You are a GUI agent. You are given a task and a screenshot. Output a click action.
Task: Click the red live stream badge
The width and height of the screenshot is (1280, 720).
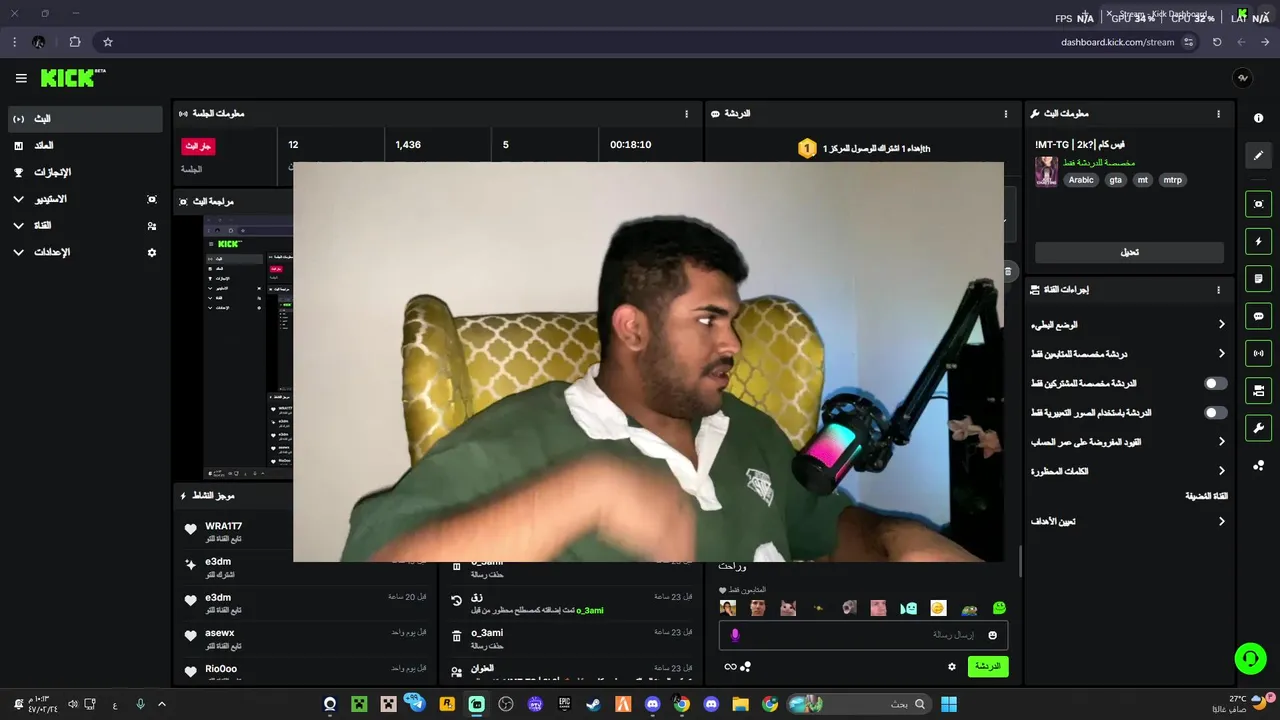coord(198,146)
